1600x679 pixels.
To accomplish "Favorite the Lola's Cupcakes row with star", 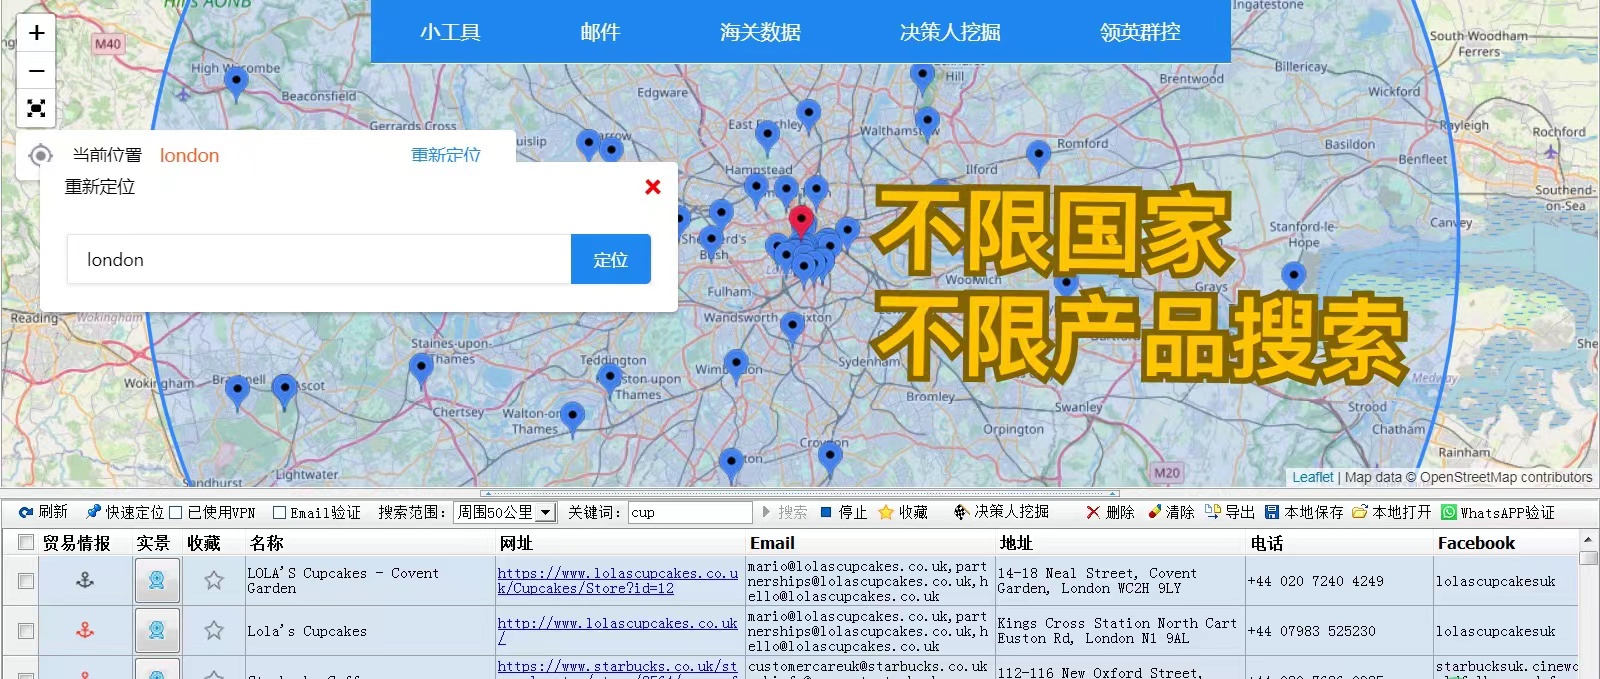I will [x=214, y=630].
